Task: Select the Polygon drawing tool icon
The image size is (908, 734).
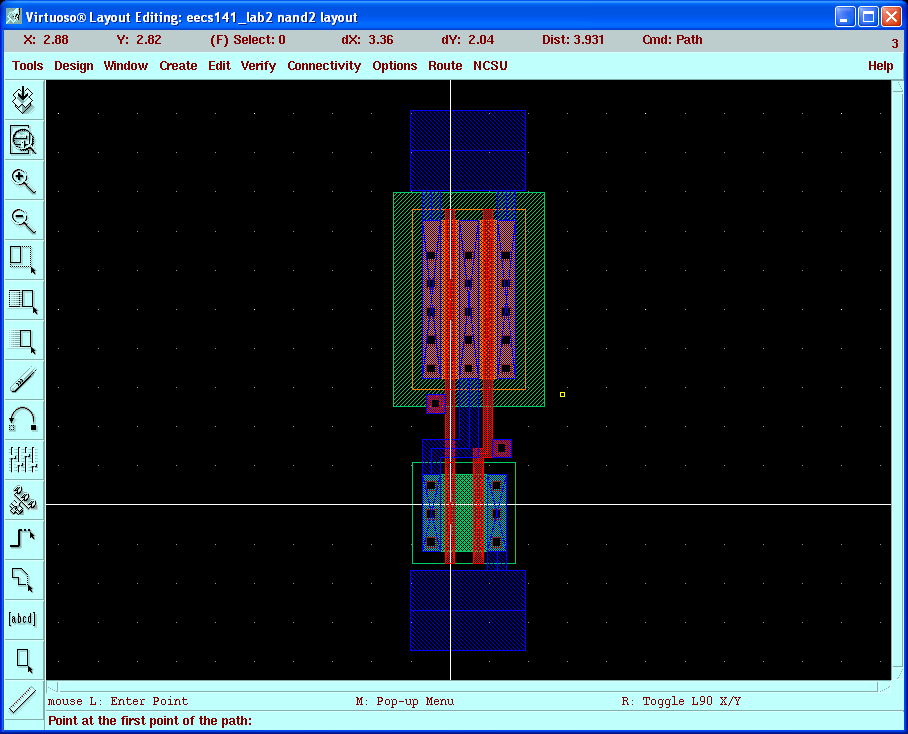Action: [x=23, y=579]
